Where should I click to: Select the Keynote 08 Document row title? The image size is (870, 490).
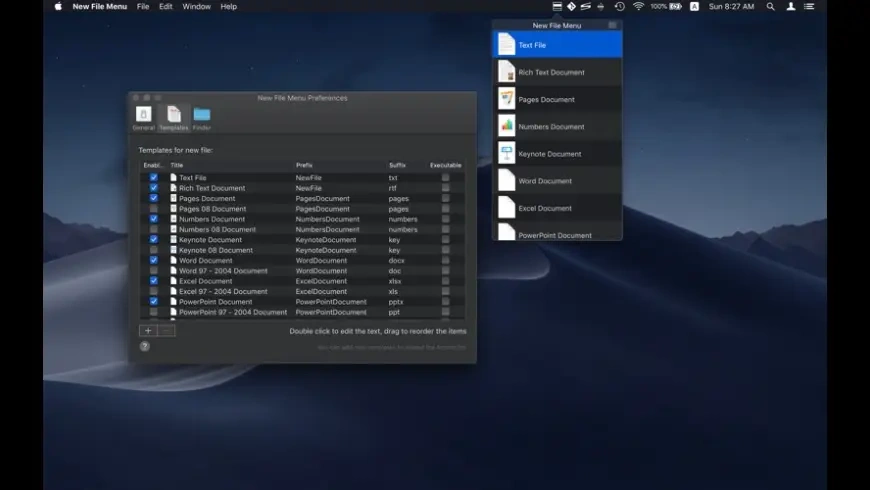[x=216, y=250]
